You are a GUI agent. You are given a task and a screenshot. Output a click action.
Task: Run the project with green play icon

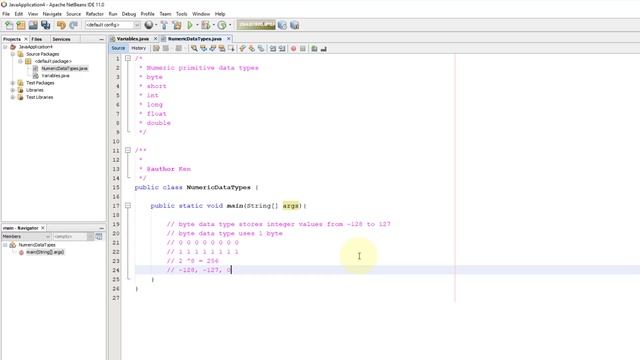click(x=190, y=25)
